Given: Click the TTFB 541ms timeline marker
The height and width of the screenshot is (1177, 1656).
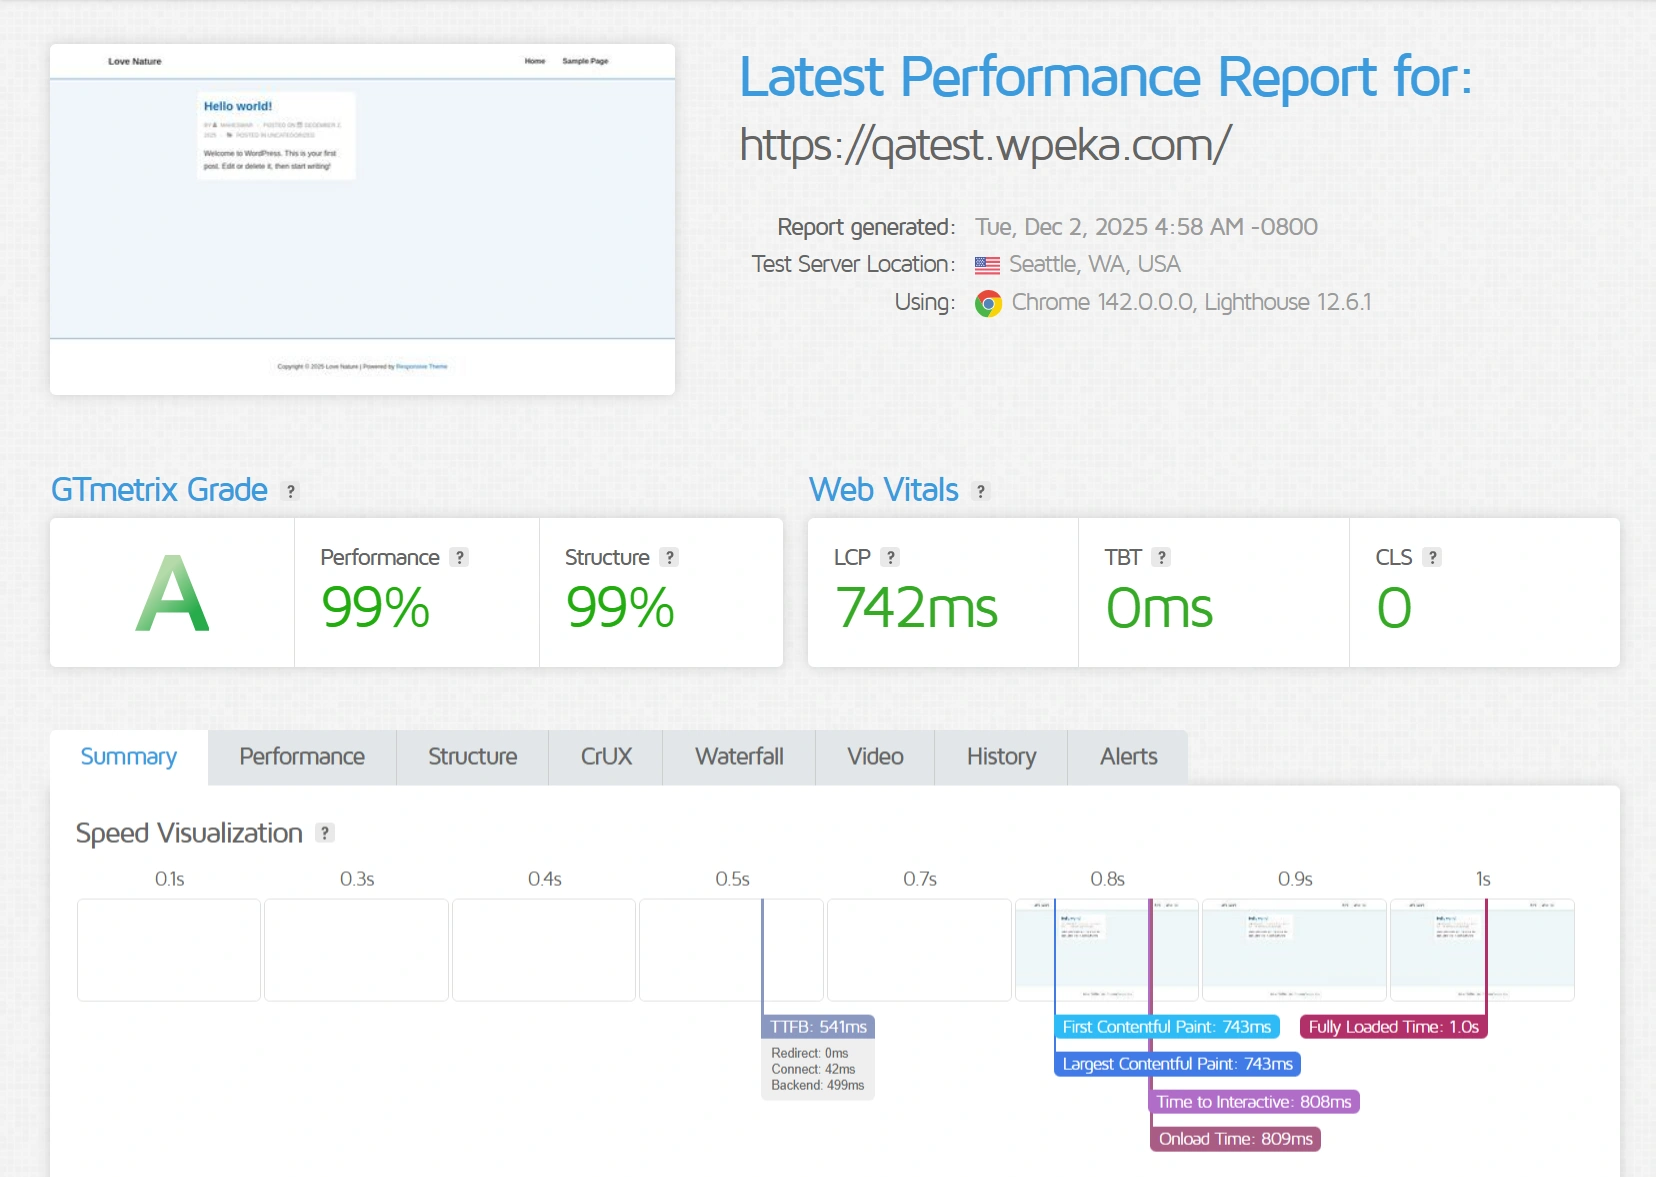Looking at the screenshot, I should [x=818, y=1027].
